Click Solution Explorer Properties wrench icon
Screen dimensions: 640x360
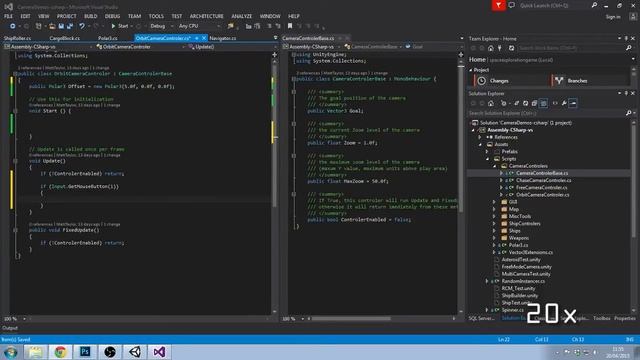[x=564, y=103]
